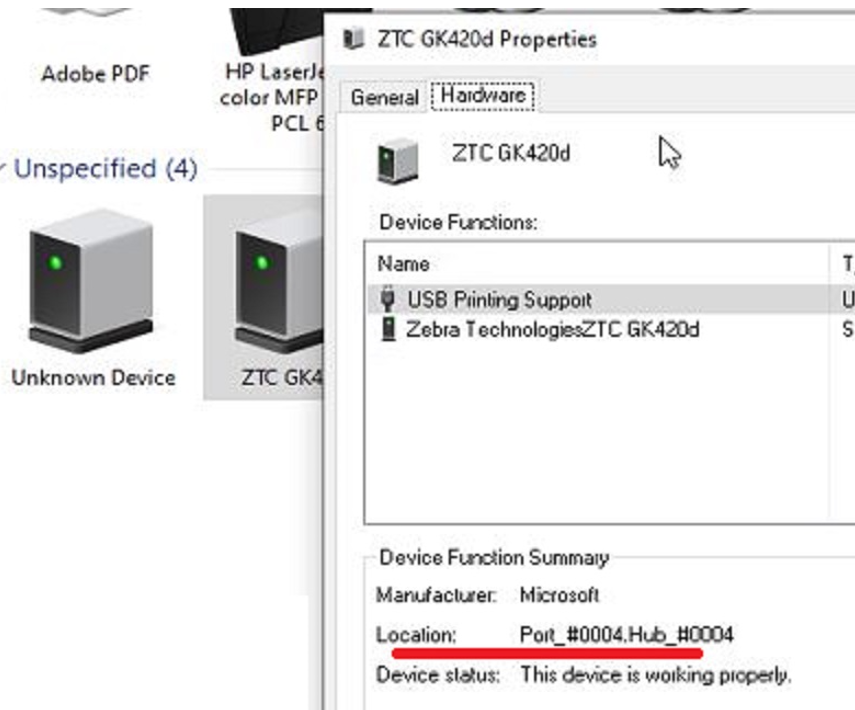The image size is (855, 710).
Task: Click the Unknown Device label
Action: (93, 378)
